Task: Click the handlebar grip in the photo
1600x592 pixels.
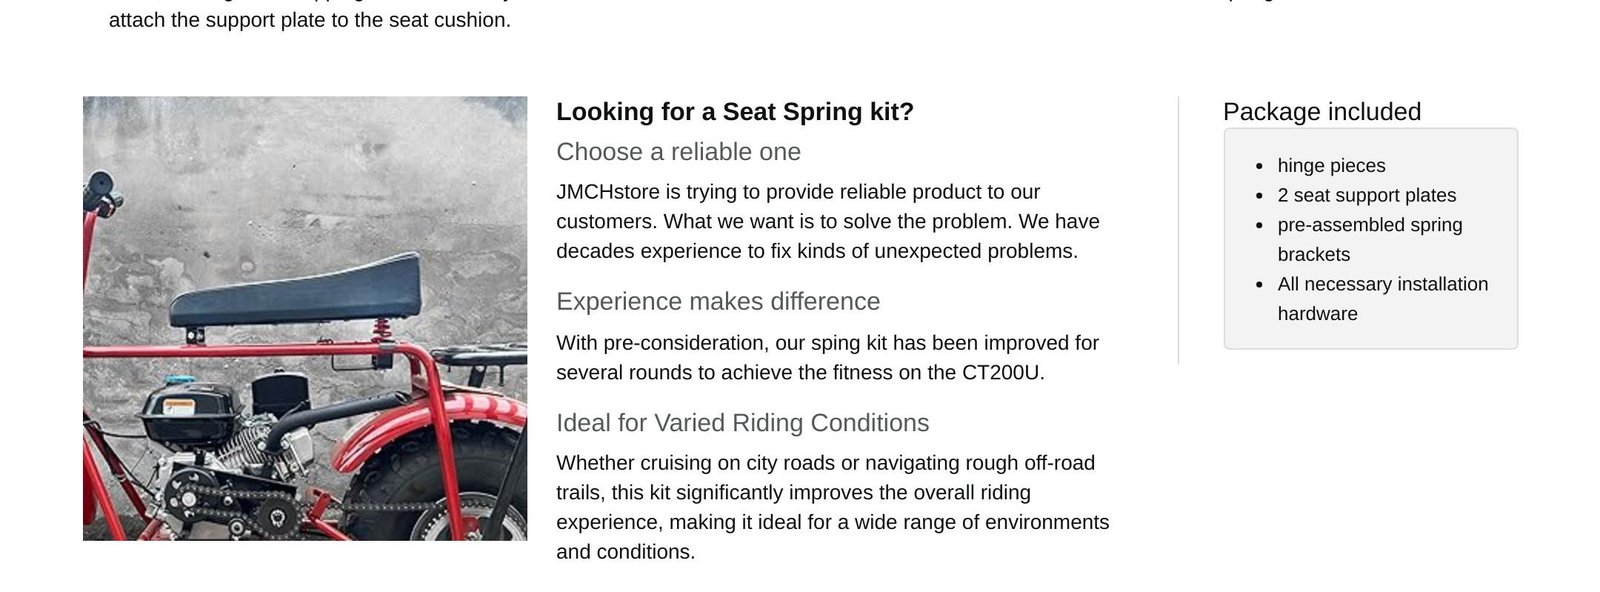Action: coord(100,188)
